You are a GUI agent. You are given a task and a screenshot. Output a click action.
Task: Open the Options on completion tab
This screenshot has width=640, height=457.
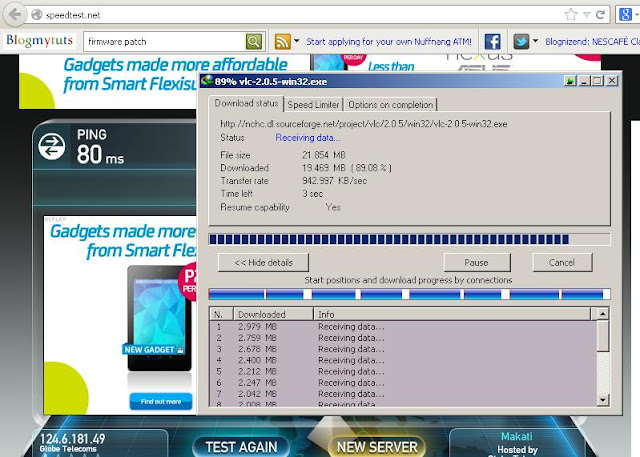coord(390,105)
